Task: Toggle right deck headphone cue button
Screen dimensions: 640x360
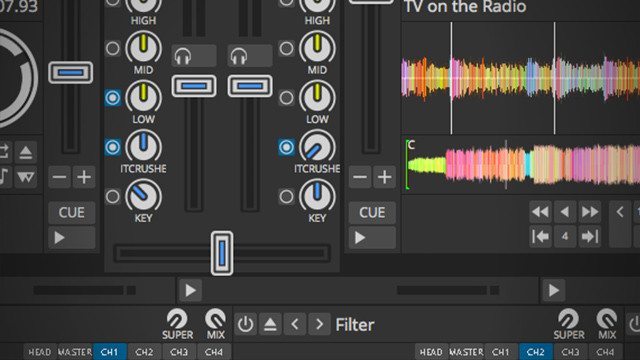Action: click(250, 56)
